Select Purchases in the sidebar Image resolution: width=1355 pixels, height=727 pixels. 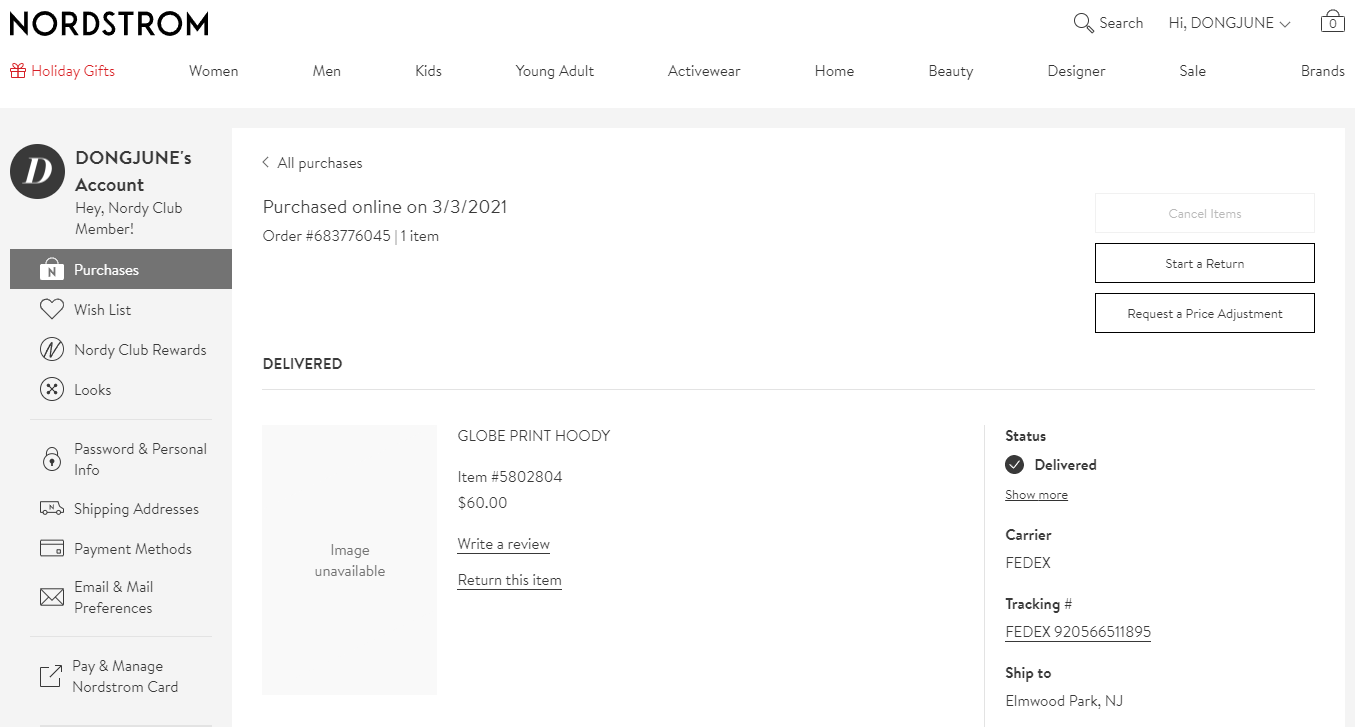[x=121, y=269]
